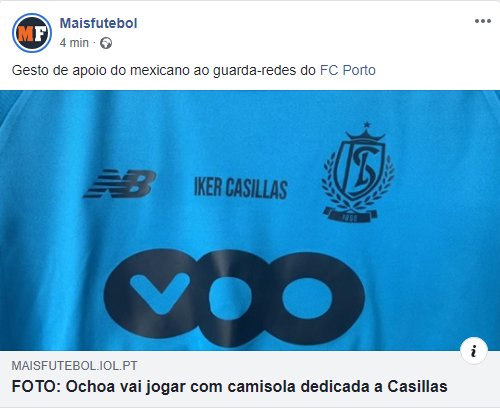Click the star above the crest crown
Viewport: 500px width, 409px height.
pyautogui.click(x=367, y=125)
